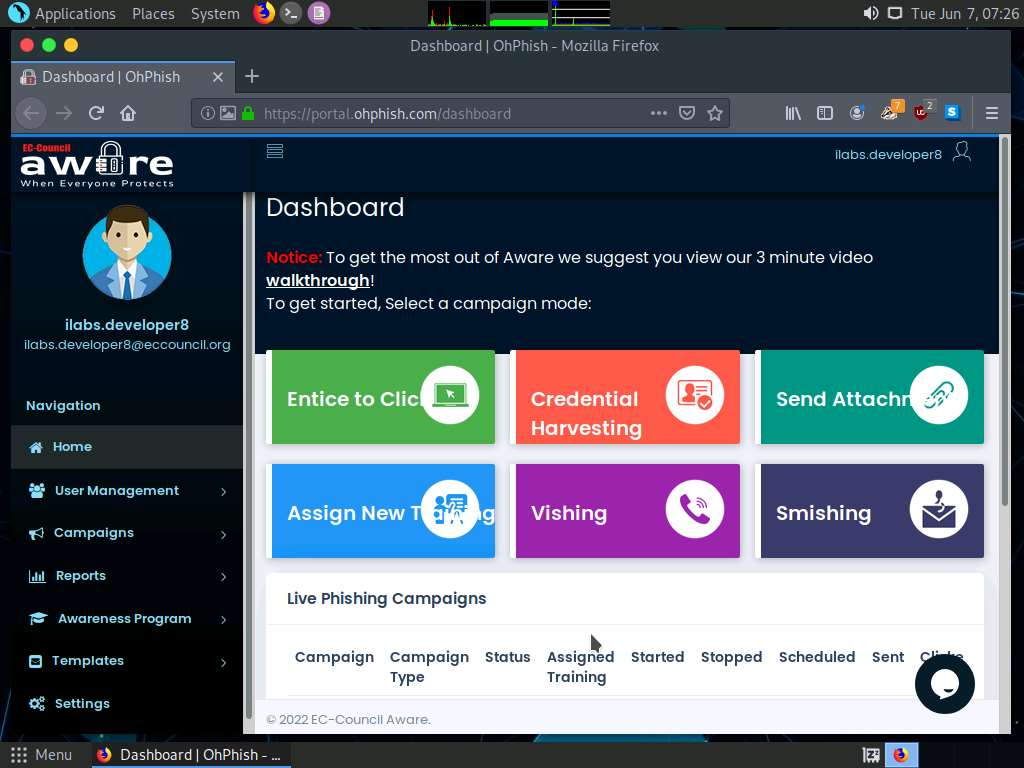The height and width of the screenshot is (768, 1024).
Task: Open the live chat bubble
Action: [944, 684]
